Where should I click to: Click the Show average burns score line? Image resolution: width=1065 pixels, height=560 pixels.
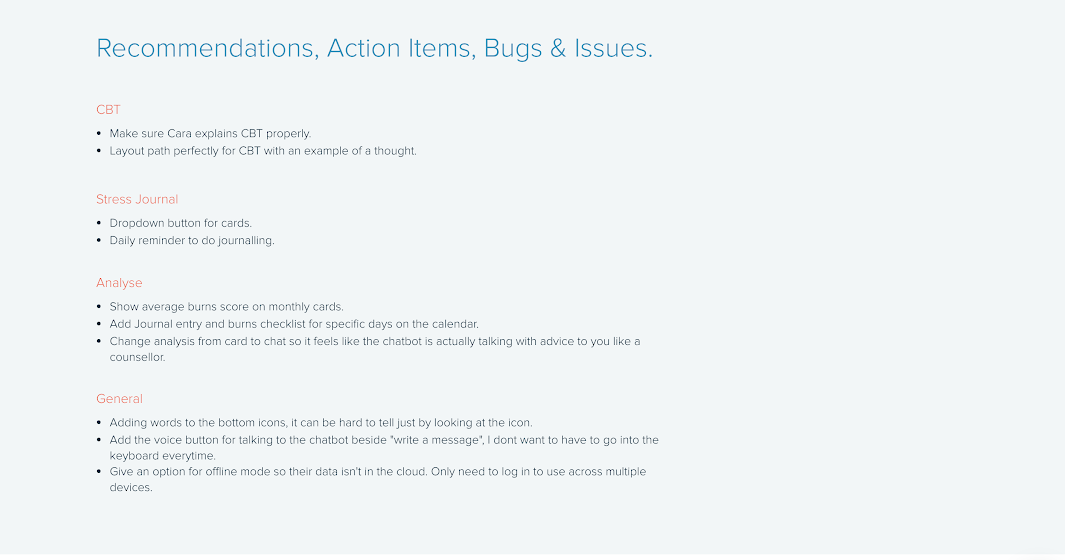[226, 307]
